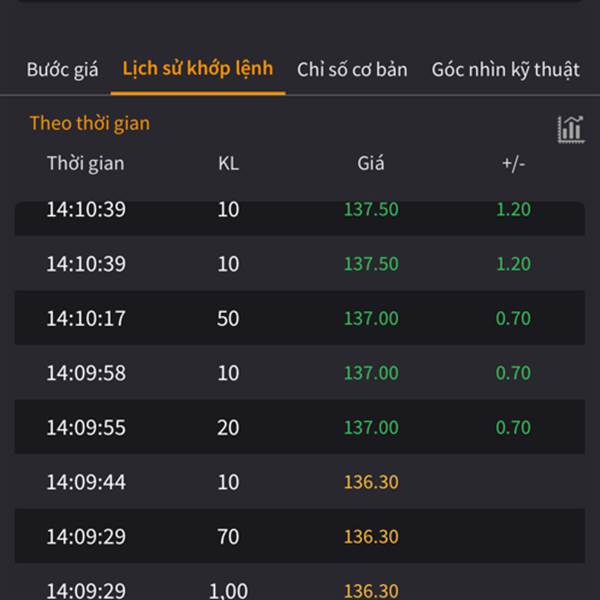
Task: Select the 14:09:55 trade row
Action: coord(300,427)
